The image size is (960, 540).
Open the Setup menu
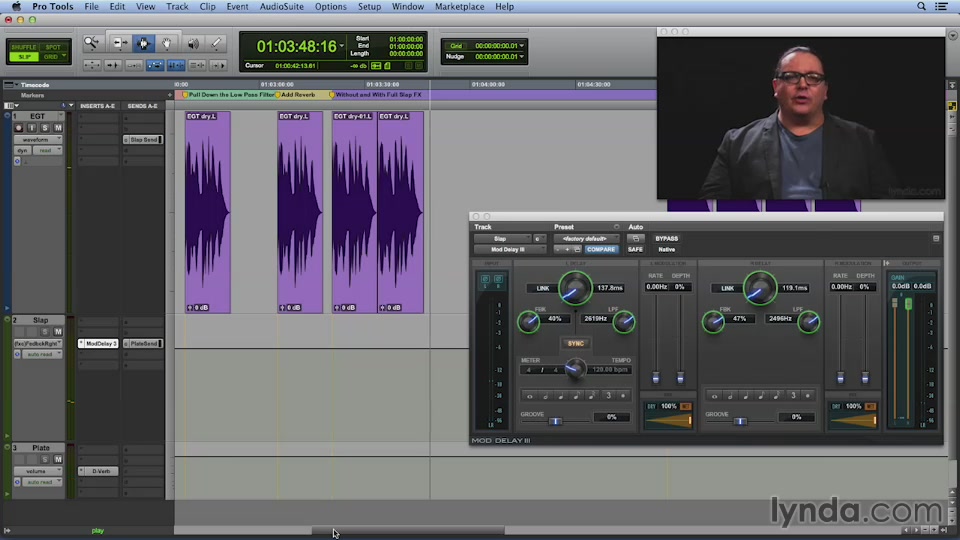[x=369, y=6]
